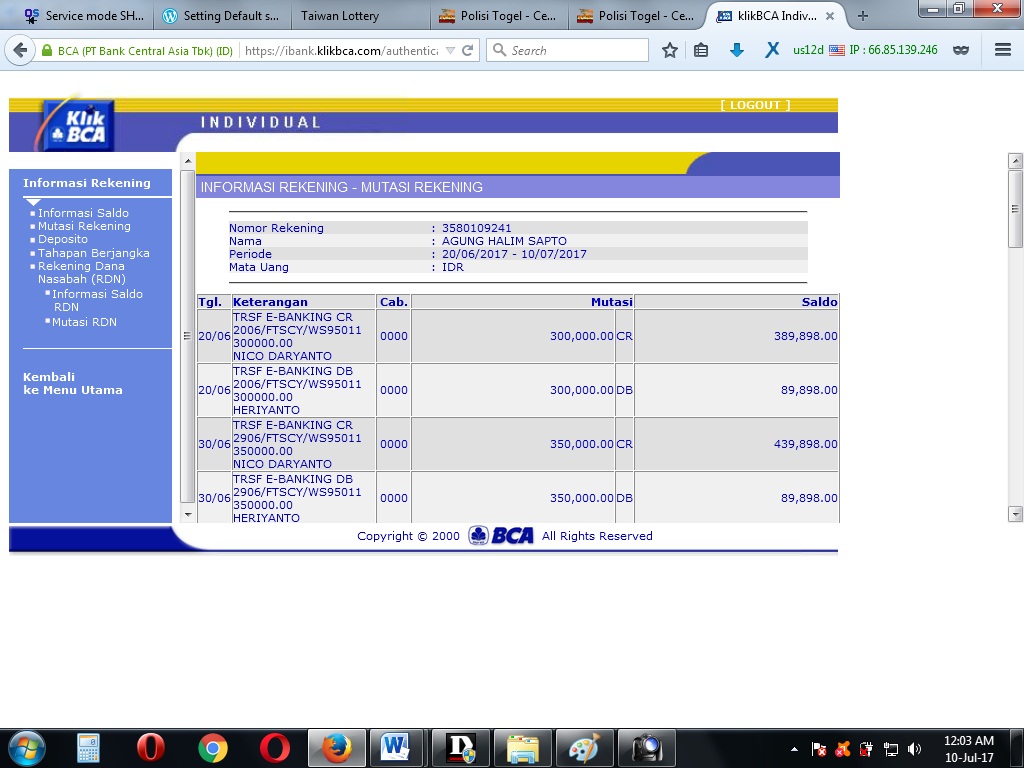Open the URL bar history dropdown arrow
The image size is (1024, 768).
[x=450, y=50]
